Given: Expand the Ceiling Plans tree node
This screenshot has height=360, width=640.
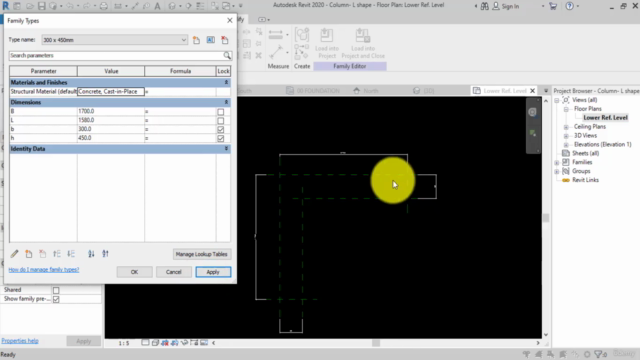Looking at the screenshot, I should (x=566, y=127).
